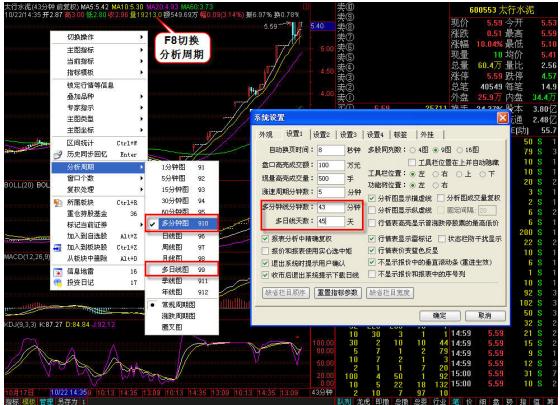Click the 加入到板块股 menu icon
560x405 pixels.
click(58, 247)
